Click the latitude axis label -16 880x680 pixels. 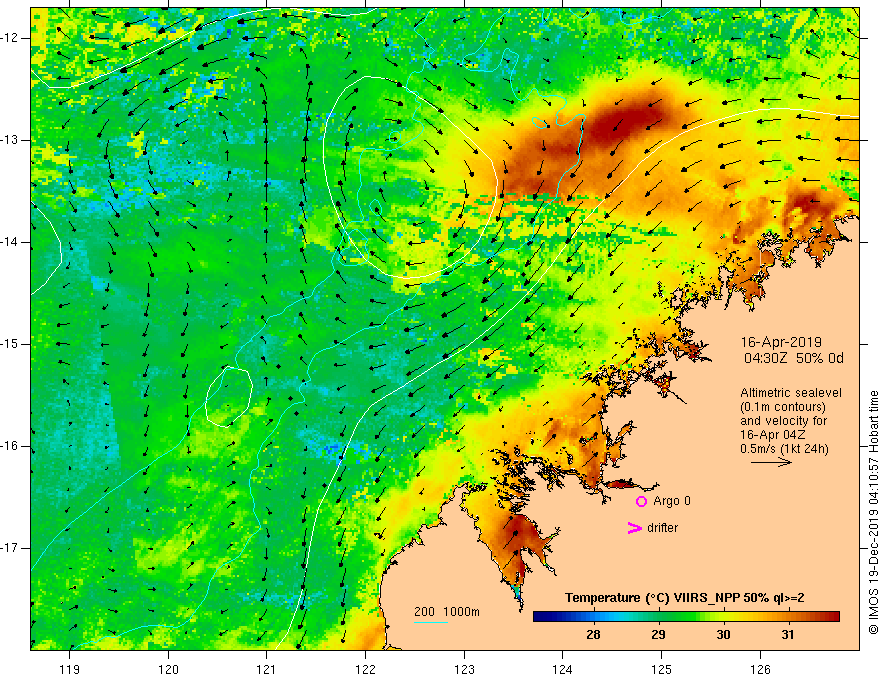(10, 446)
